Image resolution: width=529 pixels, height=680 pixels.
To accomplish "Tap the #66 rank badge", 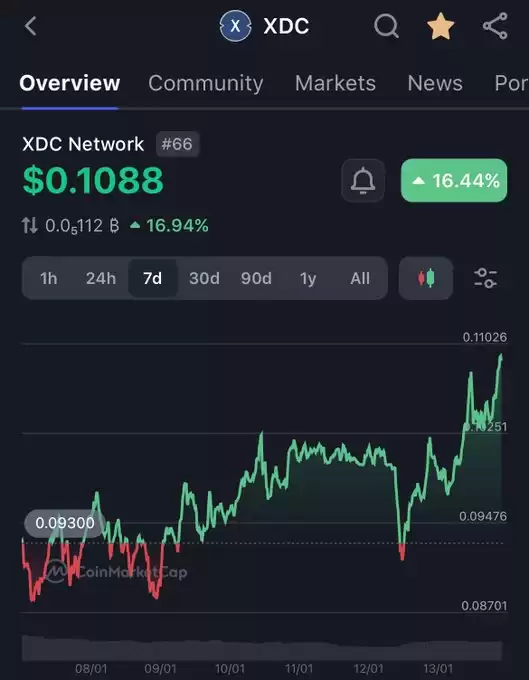I will point(177,144).
